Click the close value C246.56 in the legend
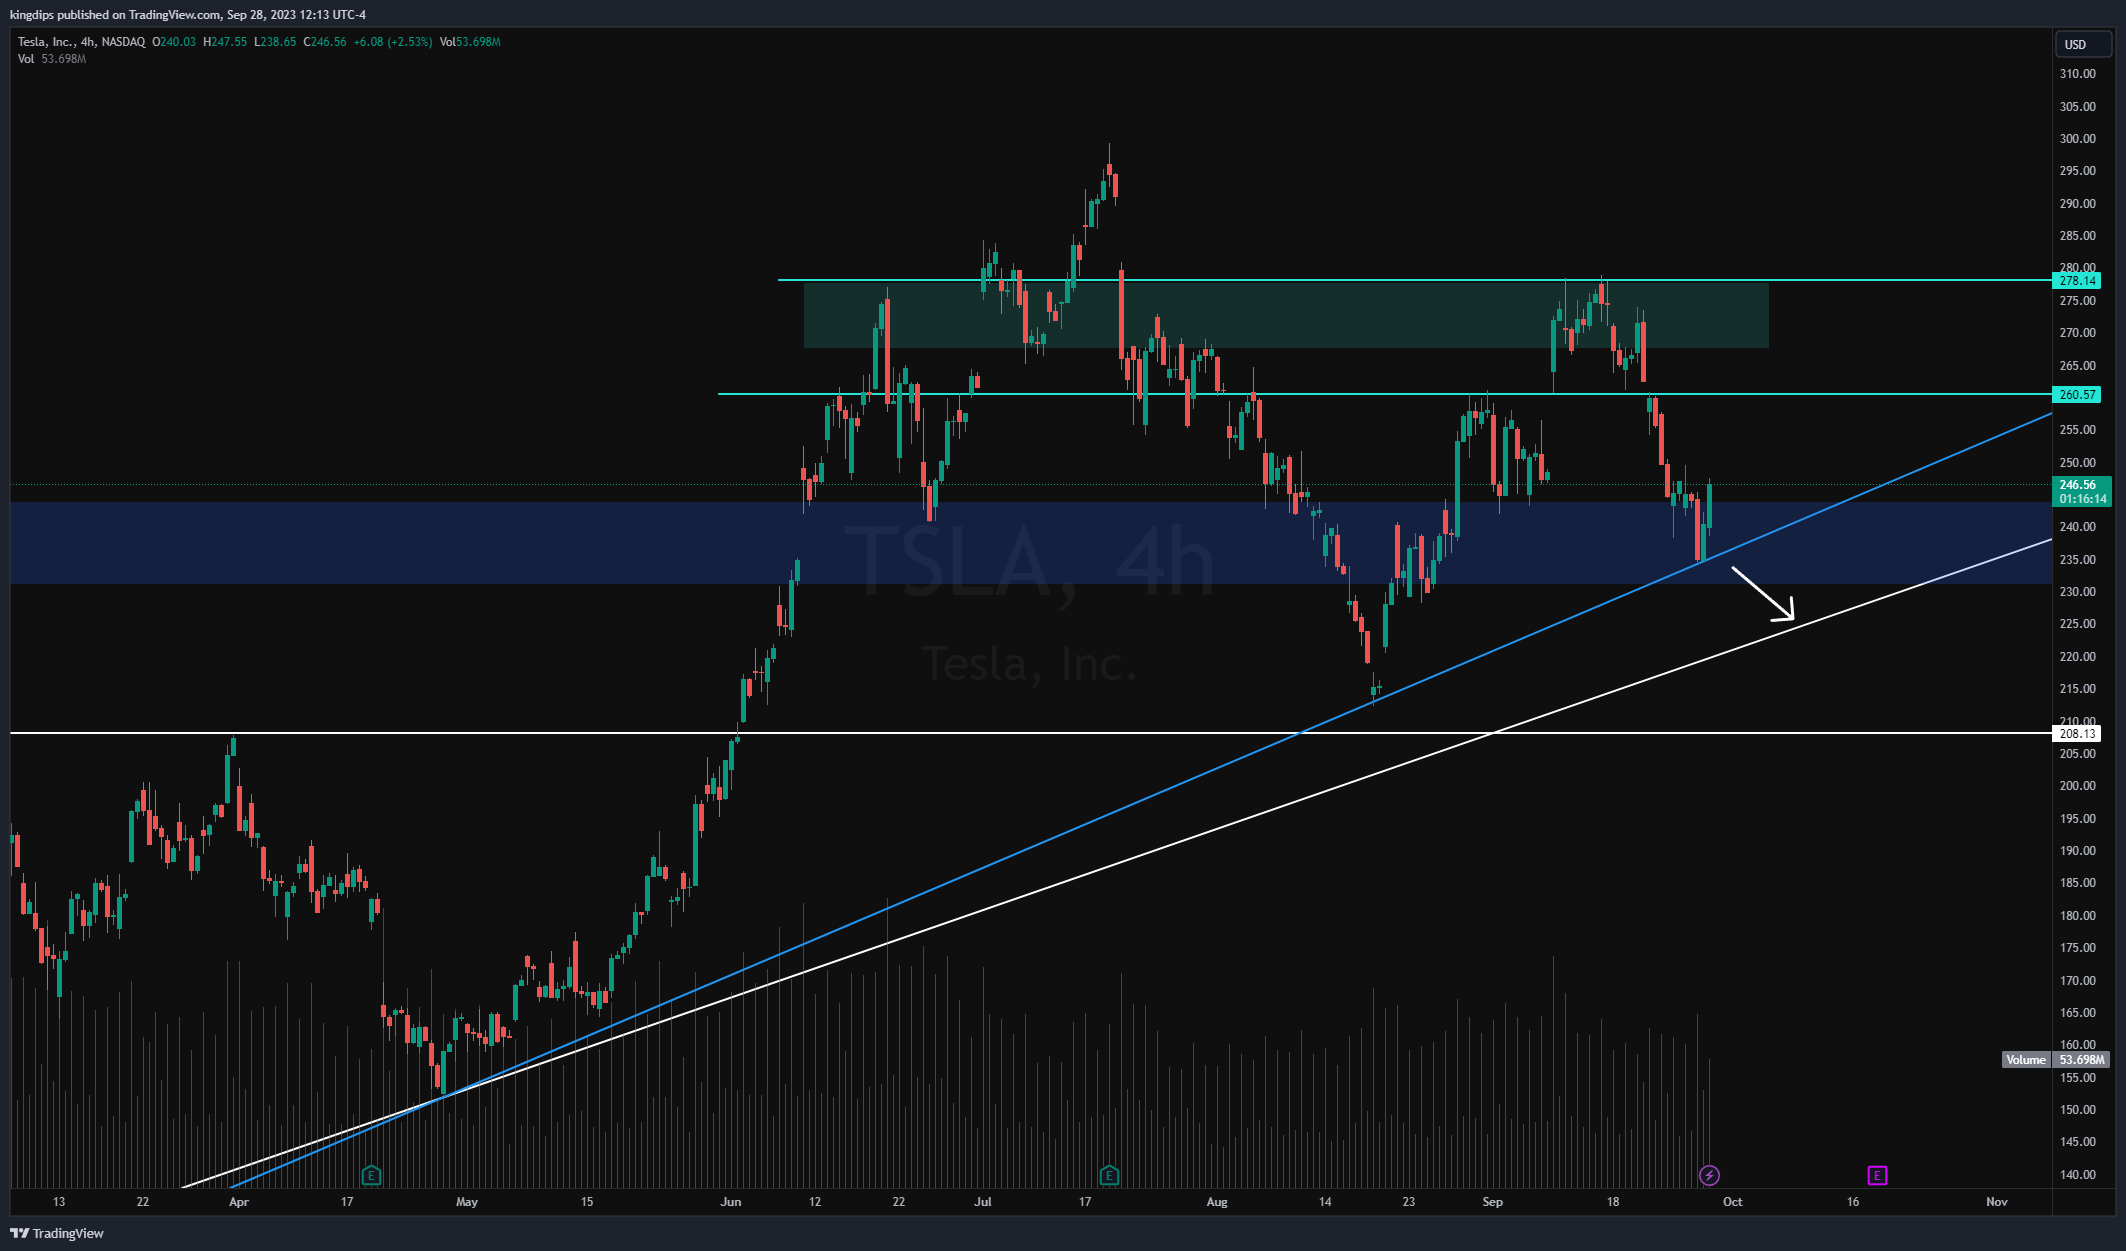The height and width of the screenshot is (1251, 2126). pyautogui.click(x=325, y=42)
